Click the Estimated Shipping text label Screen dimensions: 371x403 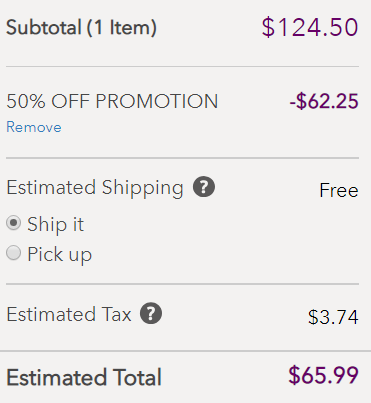95,188
